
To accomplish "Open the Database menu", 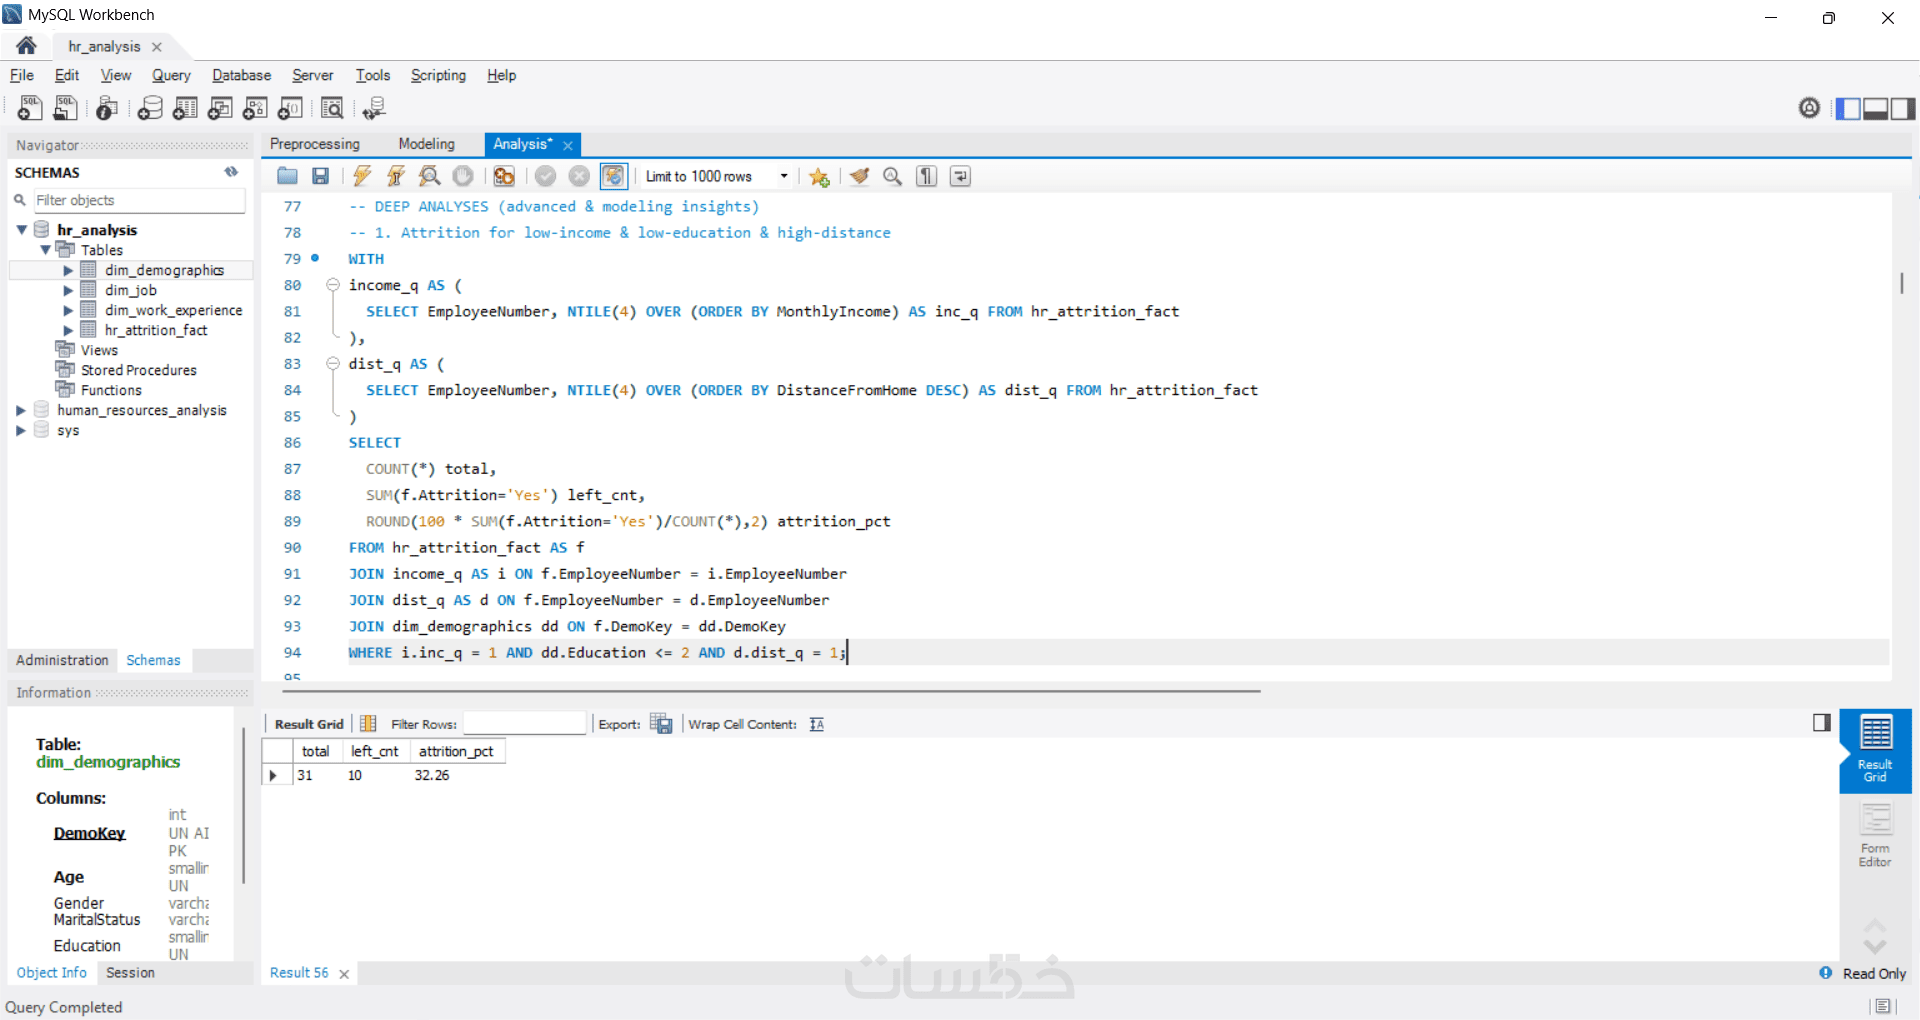I will coord(241,75).
